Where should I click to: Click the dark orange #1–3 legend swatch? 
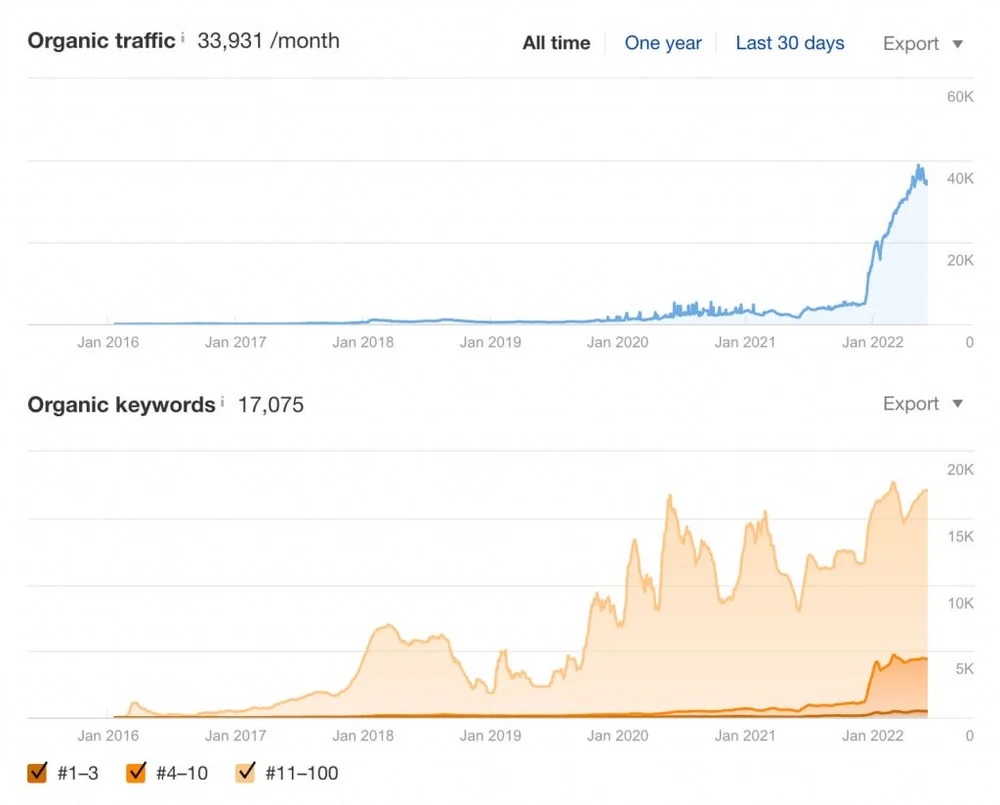click(37, 772)
